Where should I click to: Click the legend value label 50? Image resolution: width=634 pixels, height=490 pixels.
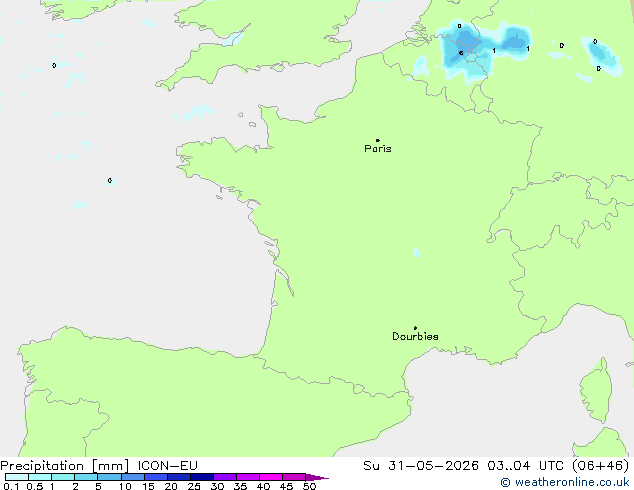(x=309, y=486)
